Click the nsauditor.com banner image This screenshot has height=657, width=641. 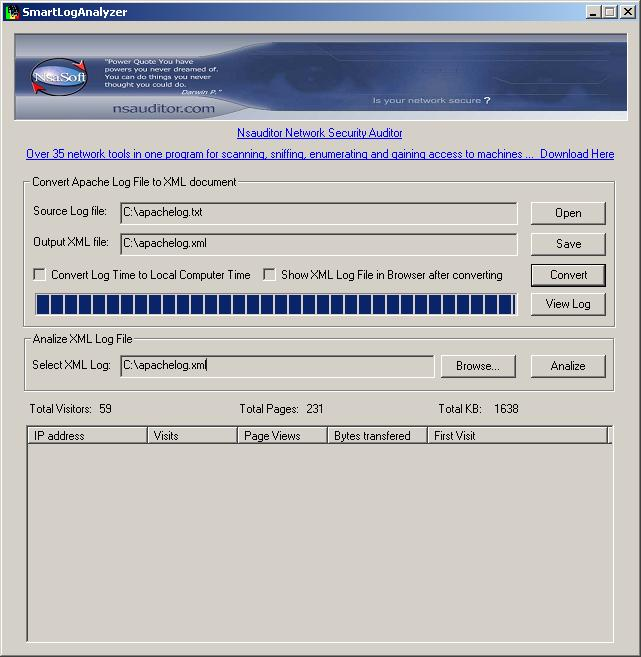click(x=319, y=77)
